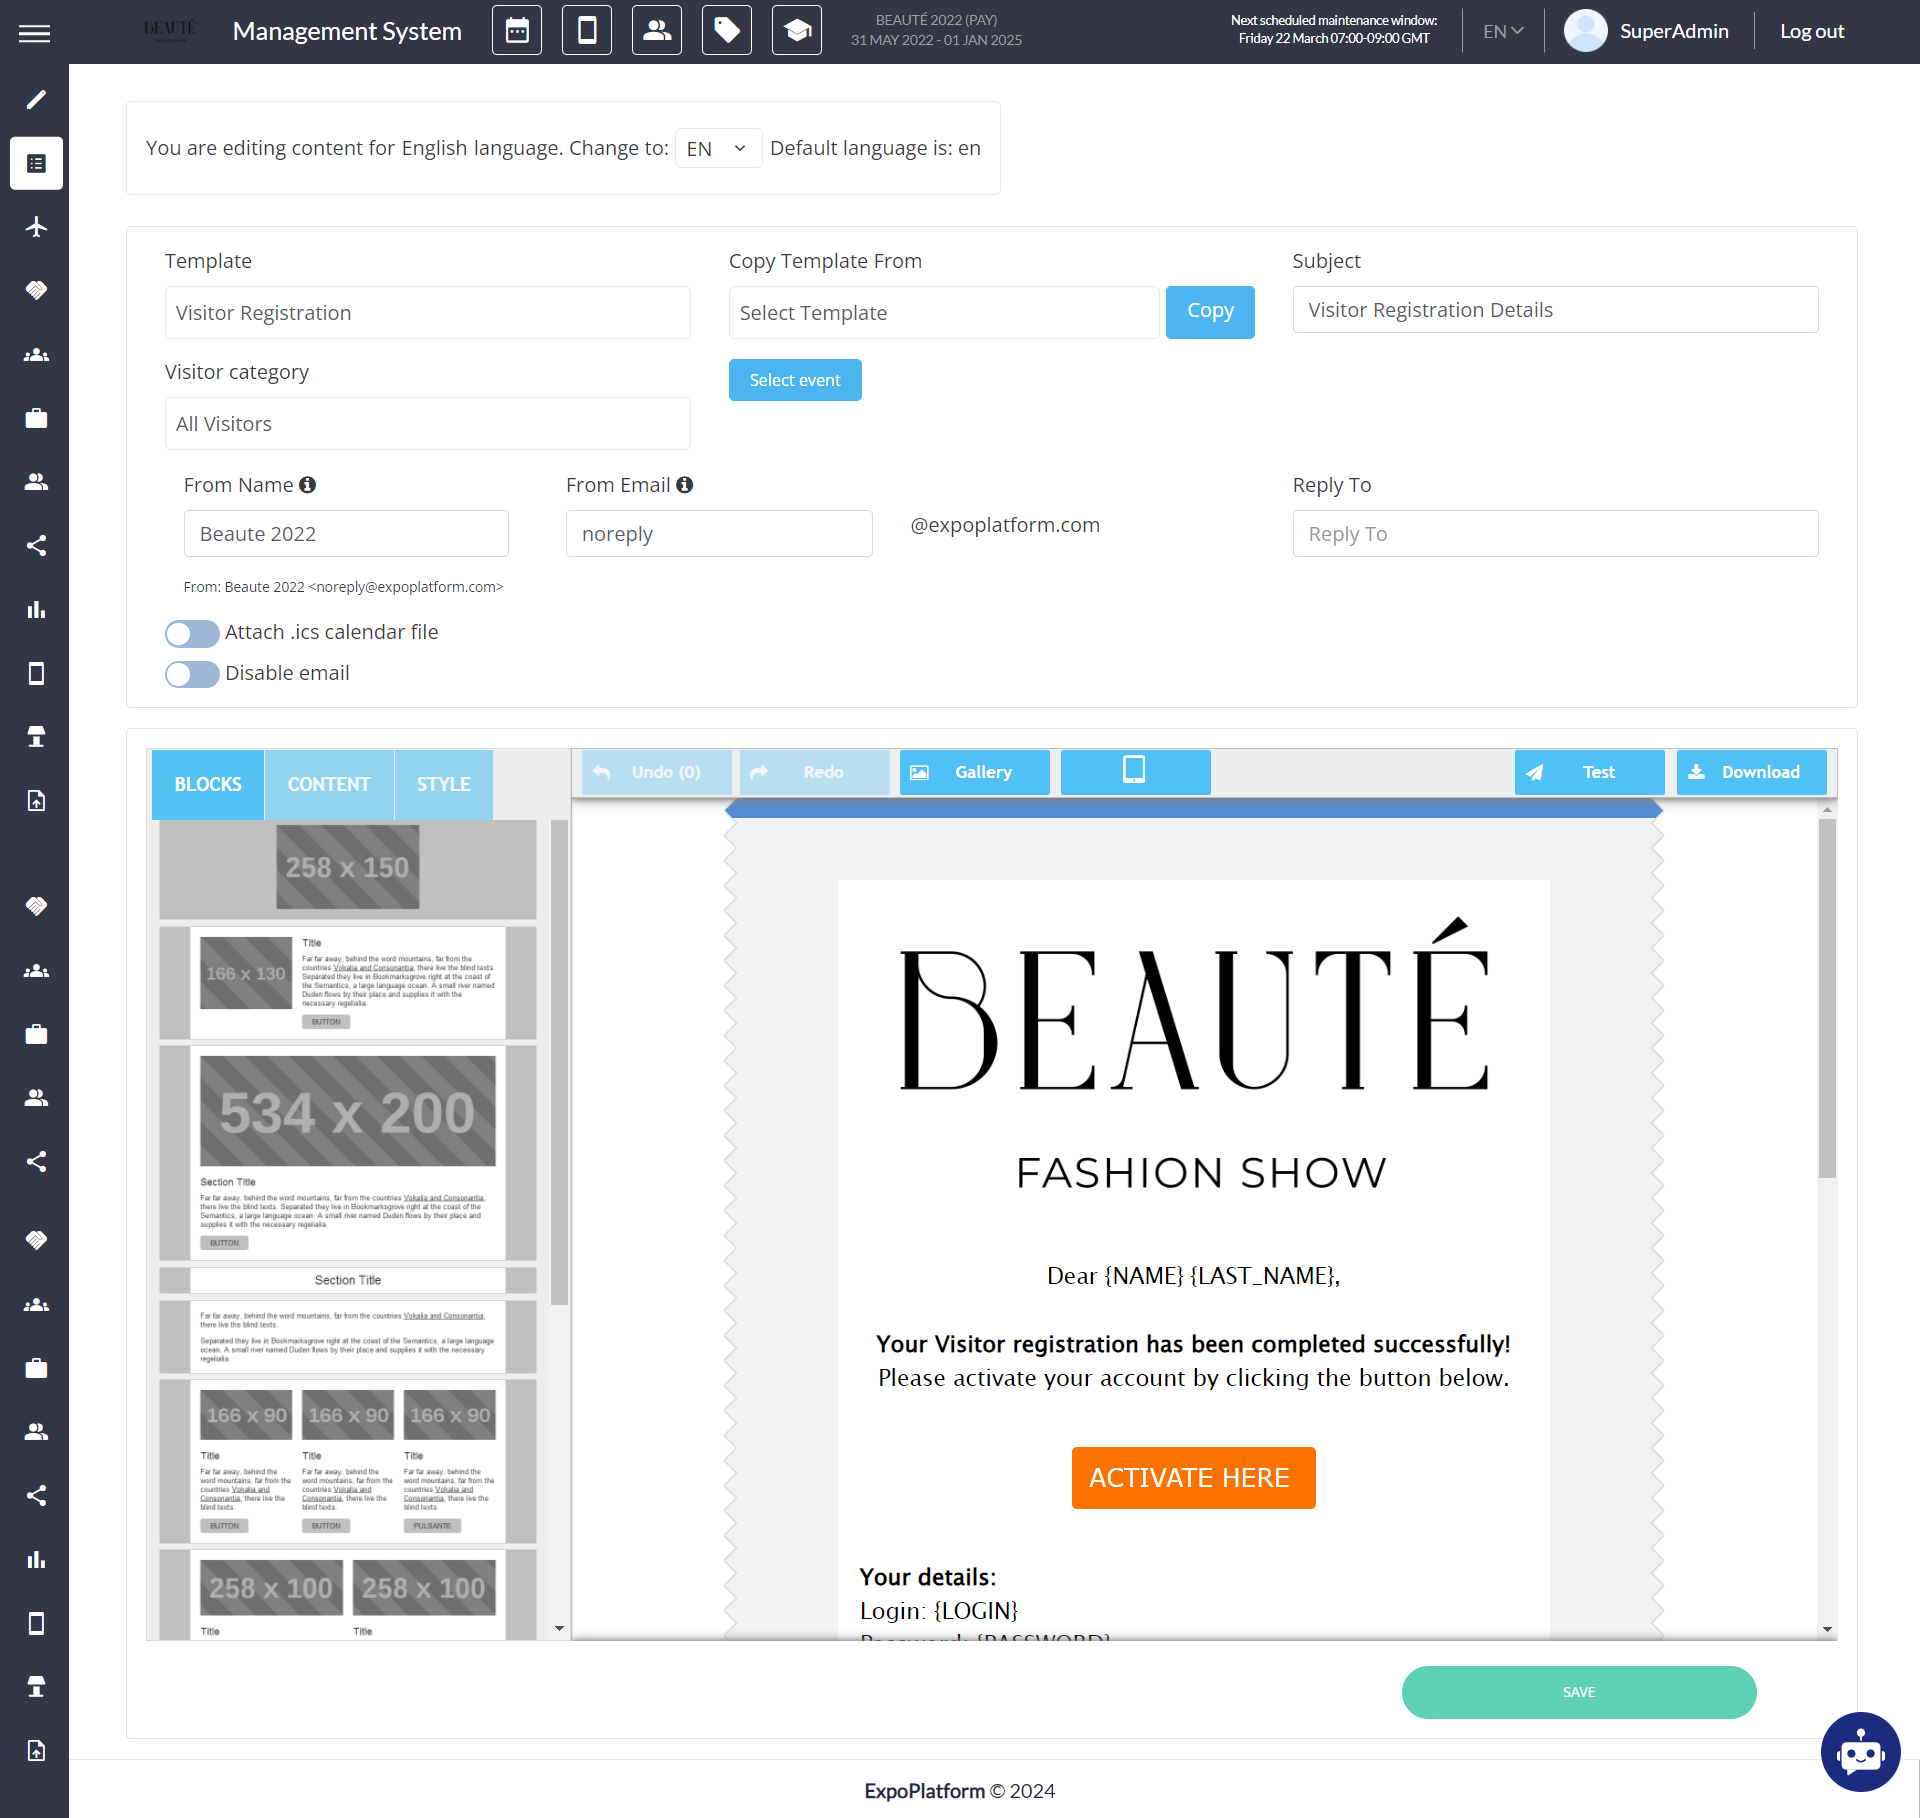The image size is (1920, 1818).
Task: Open the chatbot assistant icon
Action: click(x=1860, y=1752)
